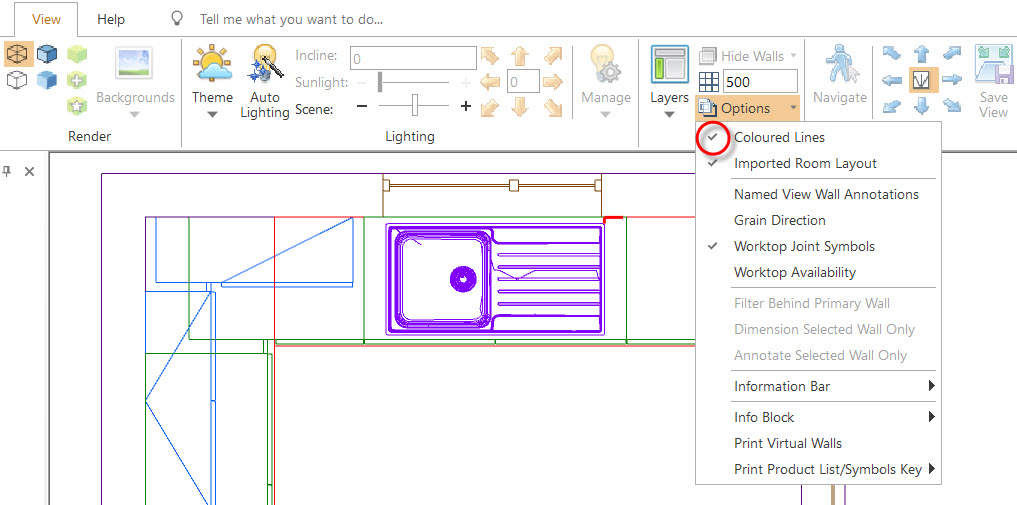Pin the left side panel
This screenshot has width=1017, height=505.
[7, 171]
